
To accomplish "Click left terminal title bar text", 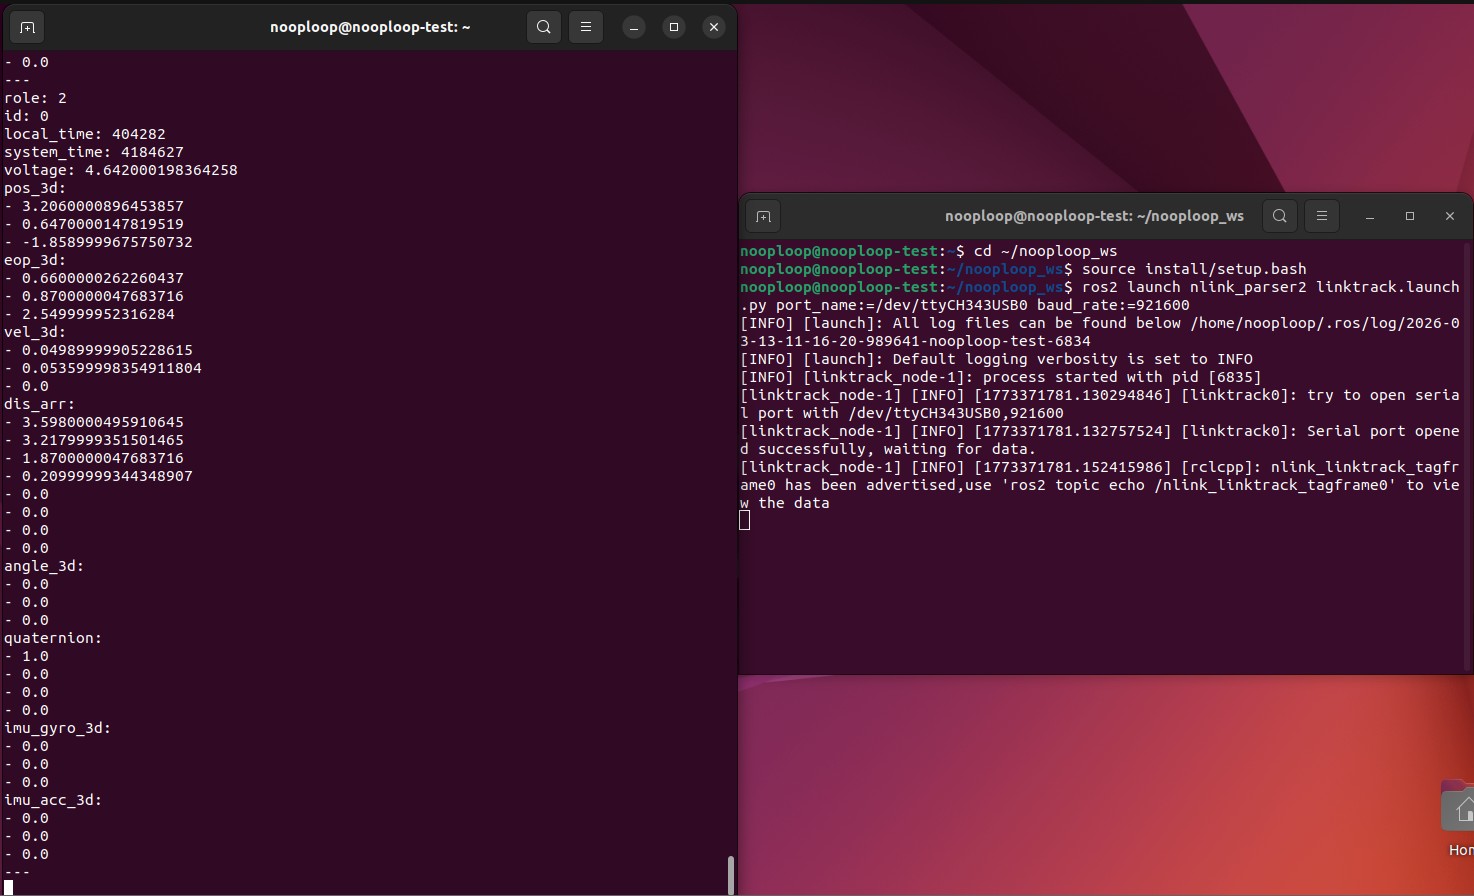I will click(x=370, y=27).
